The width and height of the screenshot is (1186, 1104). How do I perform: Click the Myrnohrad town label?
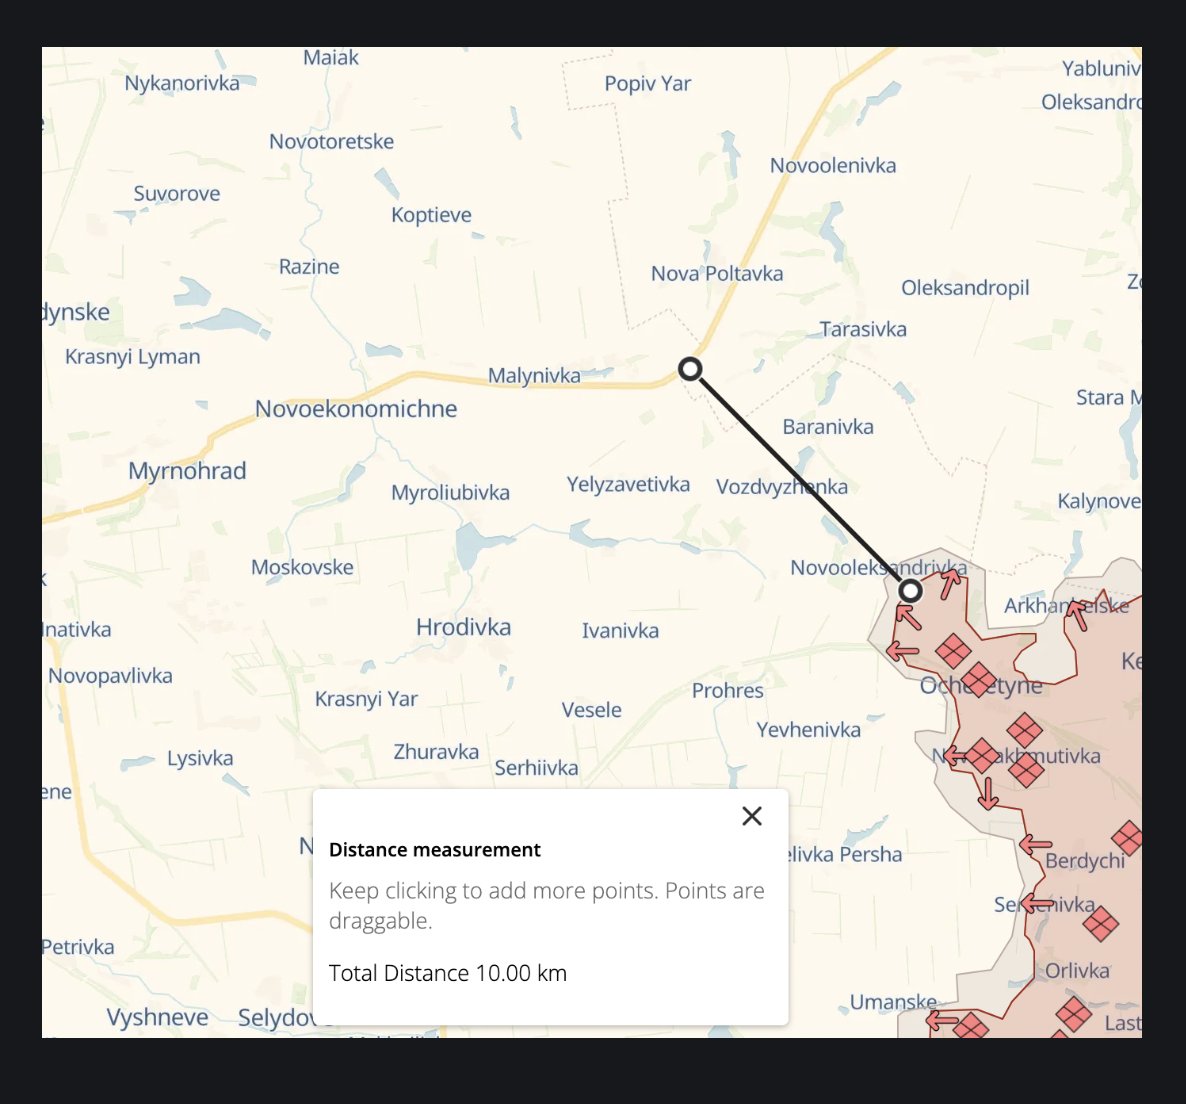point(188,470)
